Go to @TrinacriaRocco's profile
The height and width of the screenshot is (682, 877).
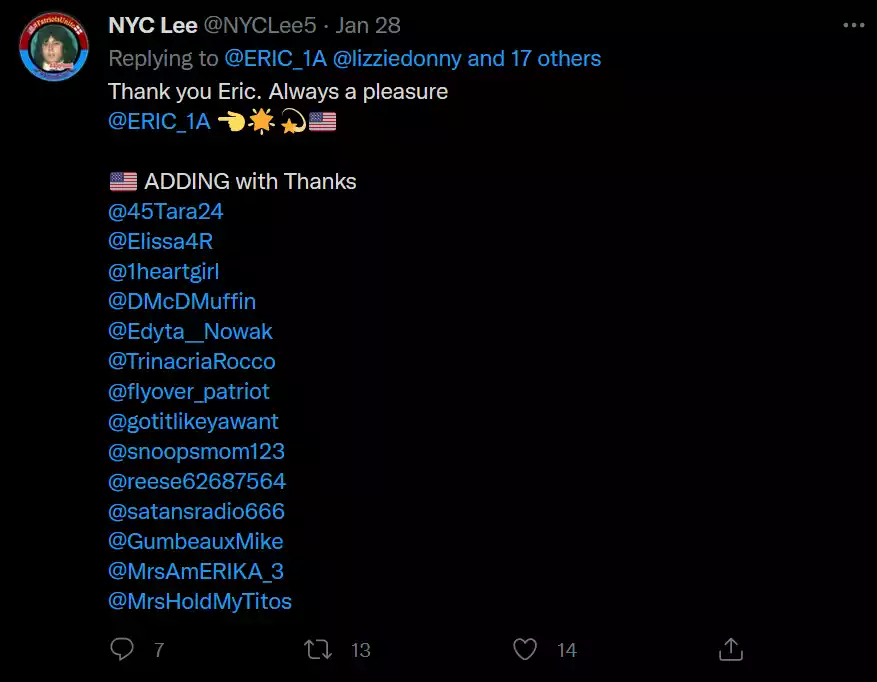[191, 362]
